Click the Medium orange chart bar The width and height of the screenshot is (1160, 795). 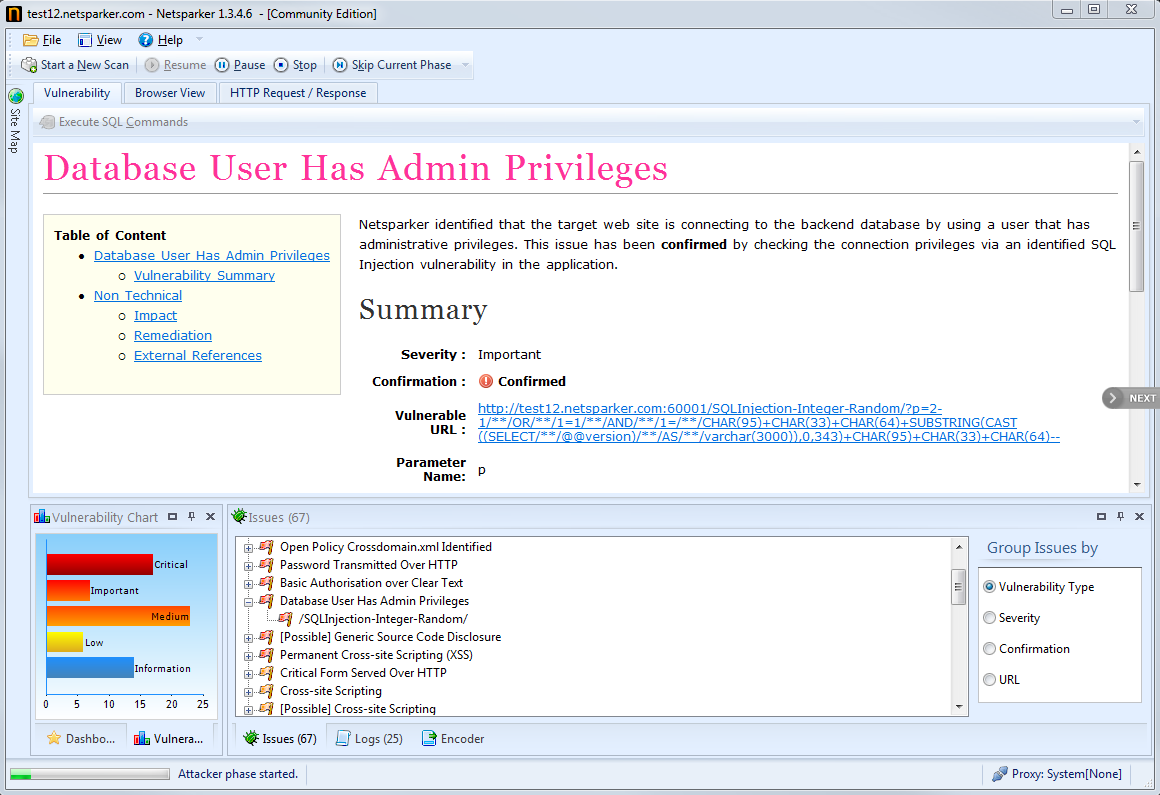(118, 616)
